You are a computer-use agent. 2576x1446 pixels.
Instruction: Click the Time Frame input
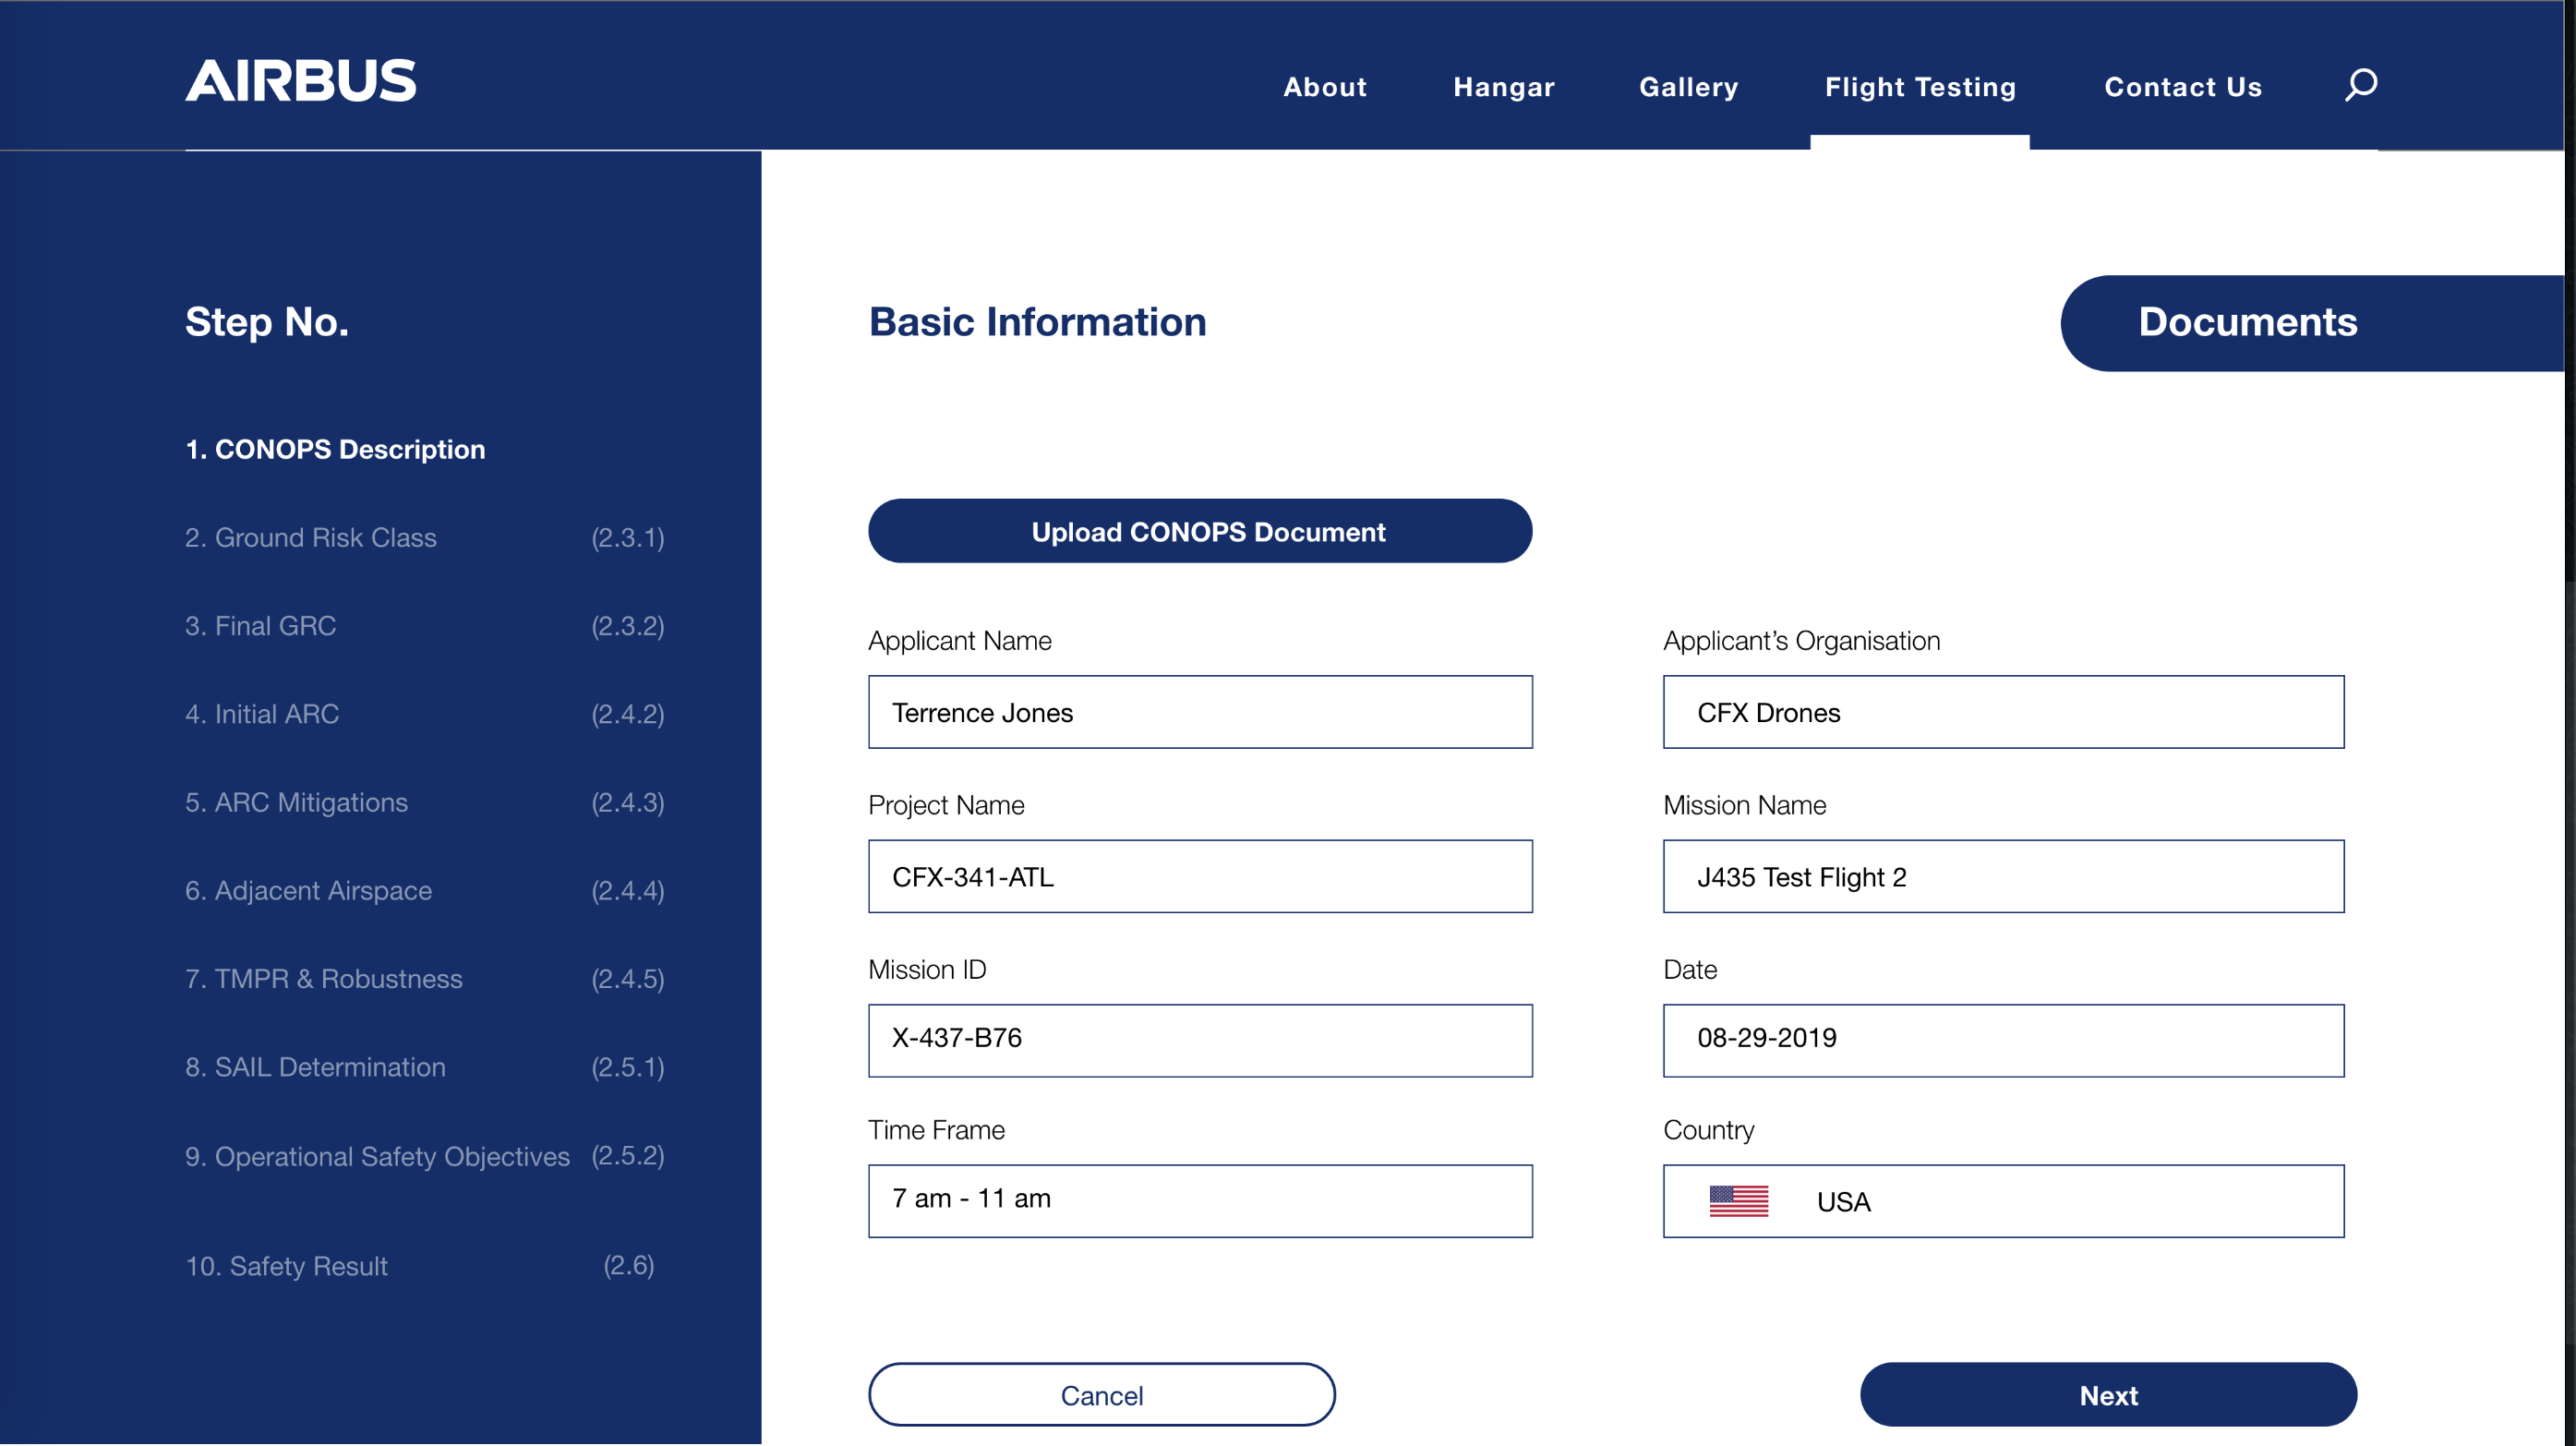click(1199, 1200)
